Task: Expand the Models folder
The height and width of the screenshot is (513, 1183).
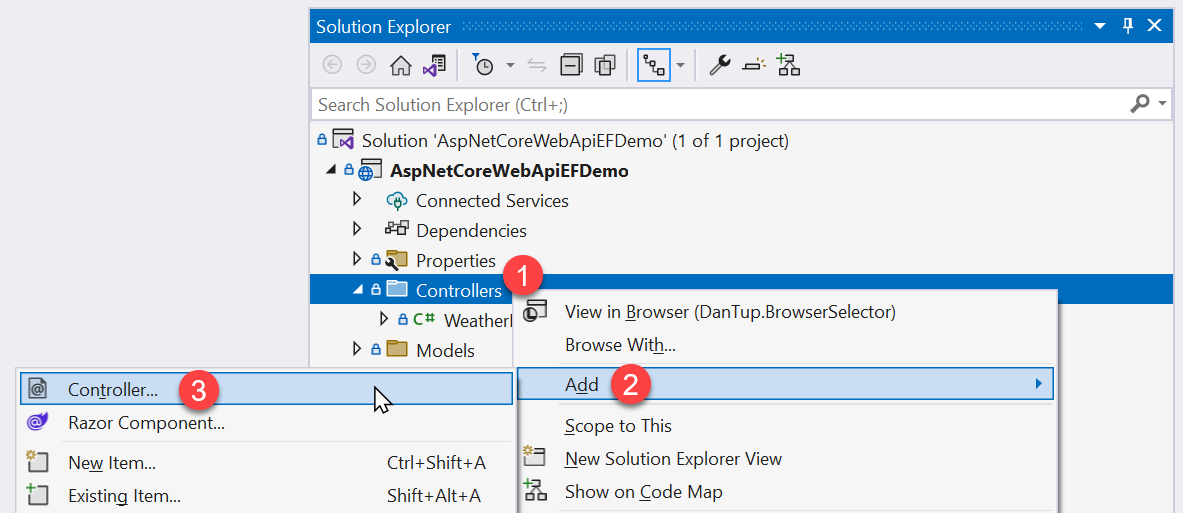Action: coord(358,348)
